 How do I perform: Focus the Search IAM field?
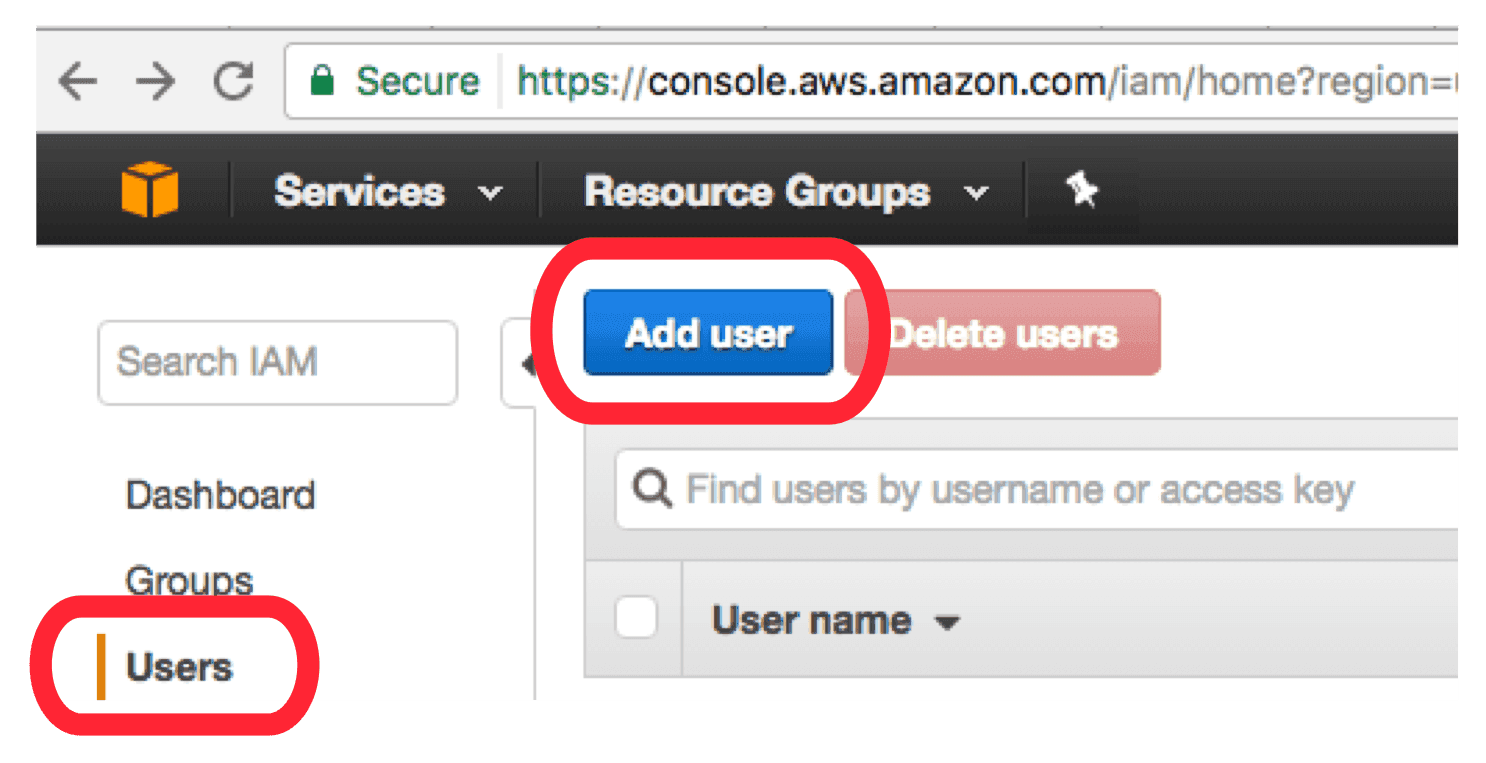[277, 362]
